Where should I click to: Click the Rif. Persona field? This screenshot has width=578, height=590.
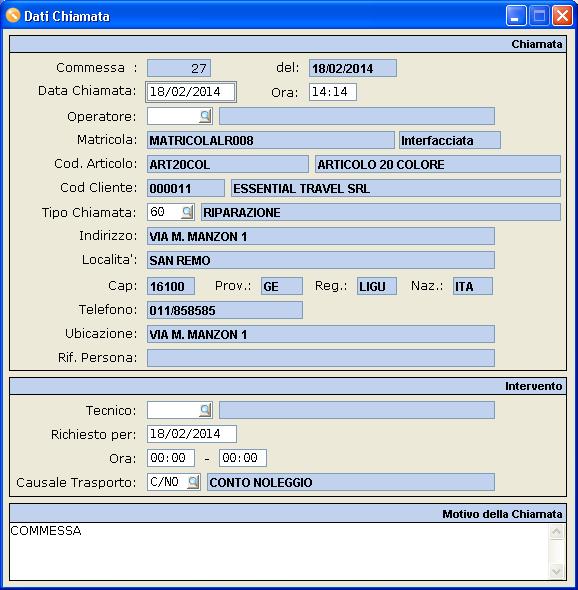click(321, 357)
